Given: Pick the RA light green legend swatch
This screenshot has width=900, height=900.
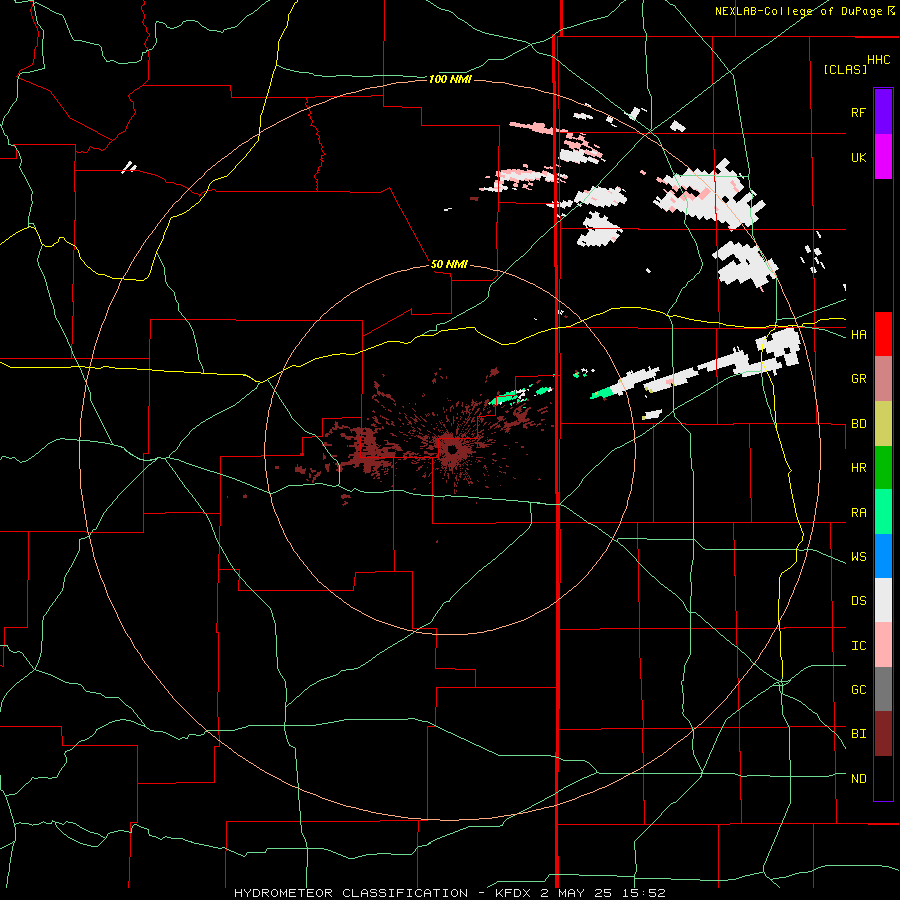Looking at the screenshot, I should coord(883,511).
